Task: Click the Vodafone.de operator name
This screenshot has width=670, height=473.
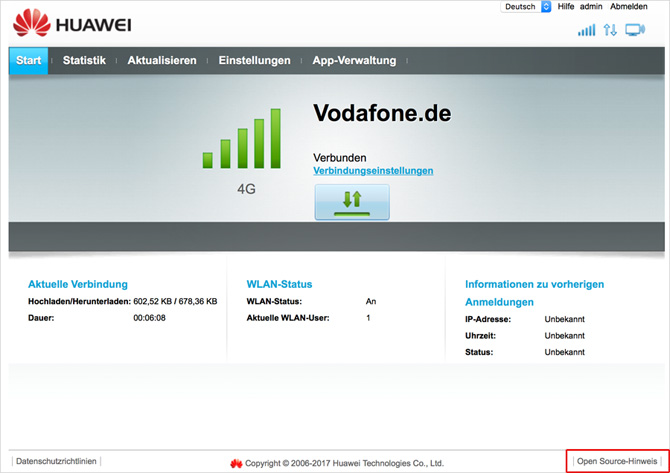Action: tap(382, 113)
